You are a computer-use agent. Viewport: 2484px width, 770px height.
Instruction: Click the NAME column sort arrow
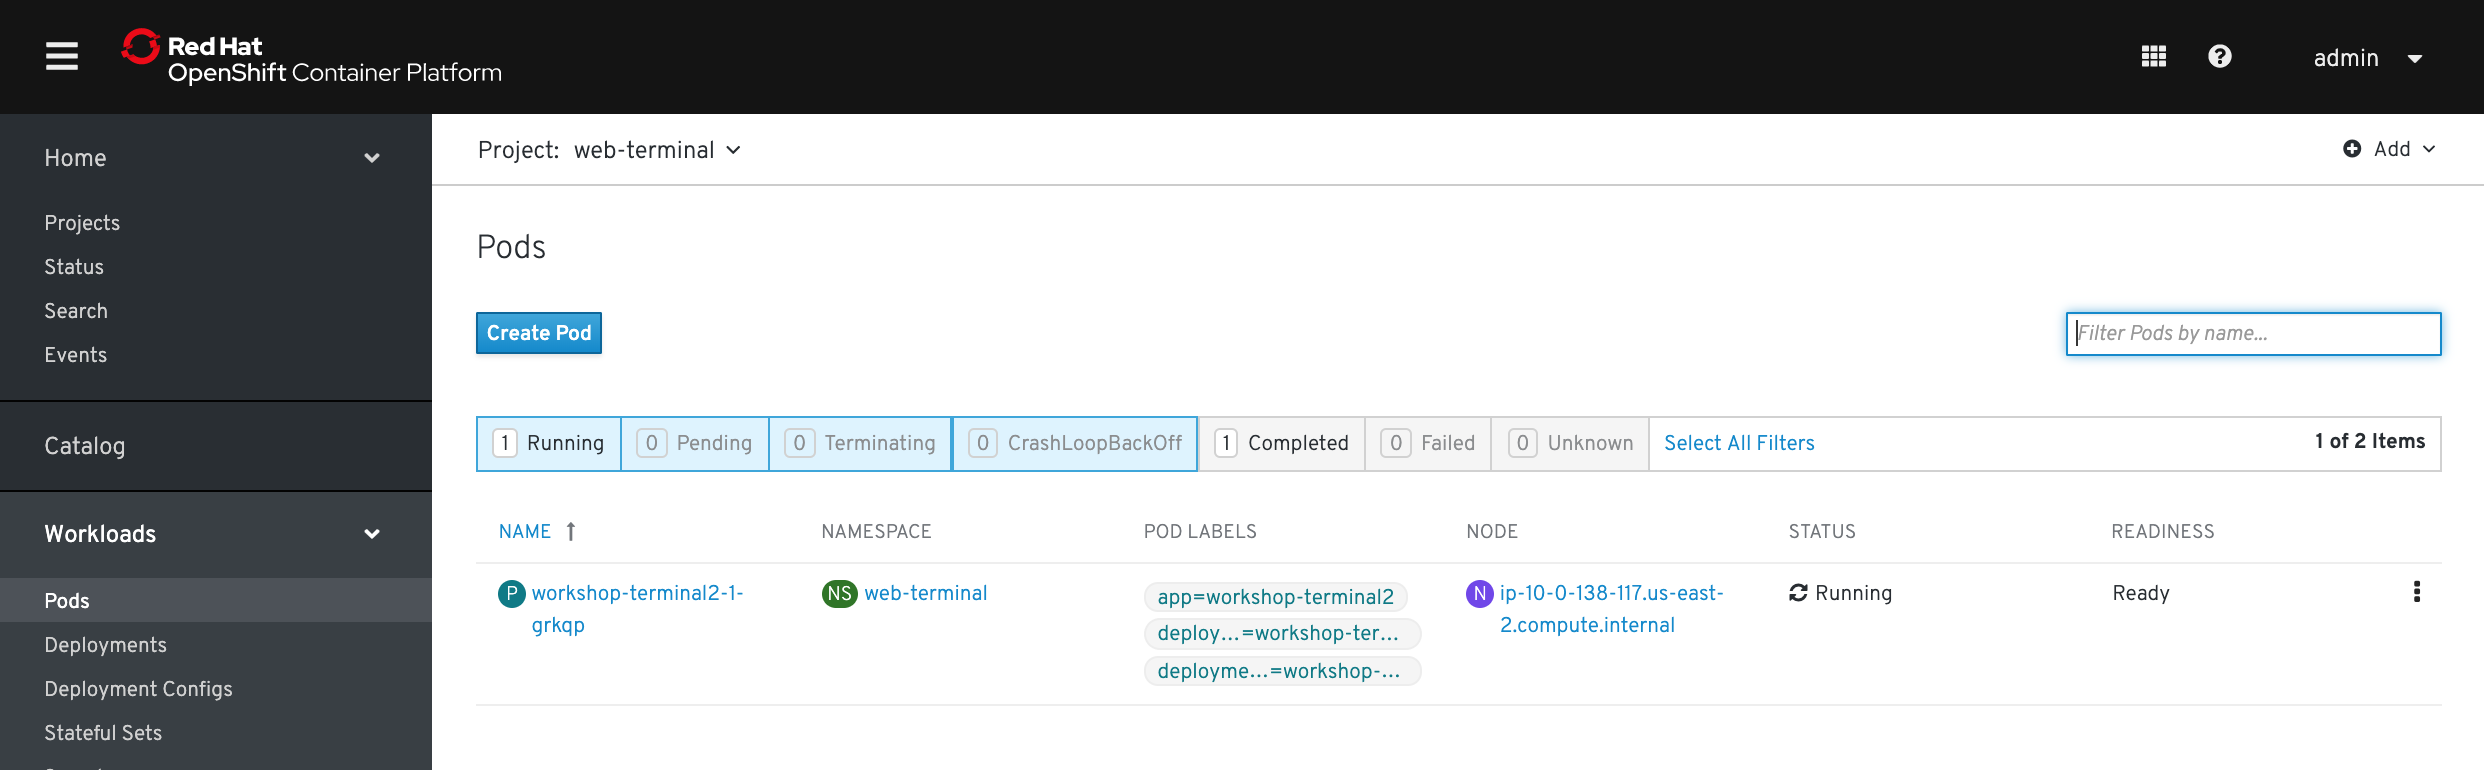[x=571, y=532]
